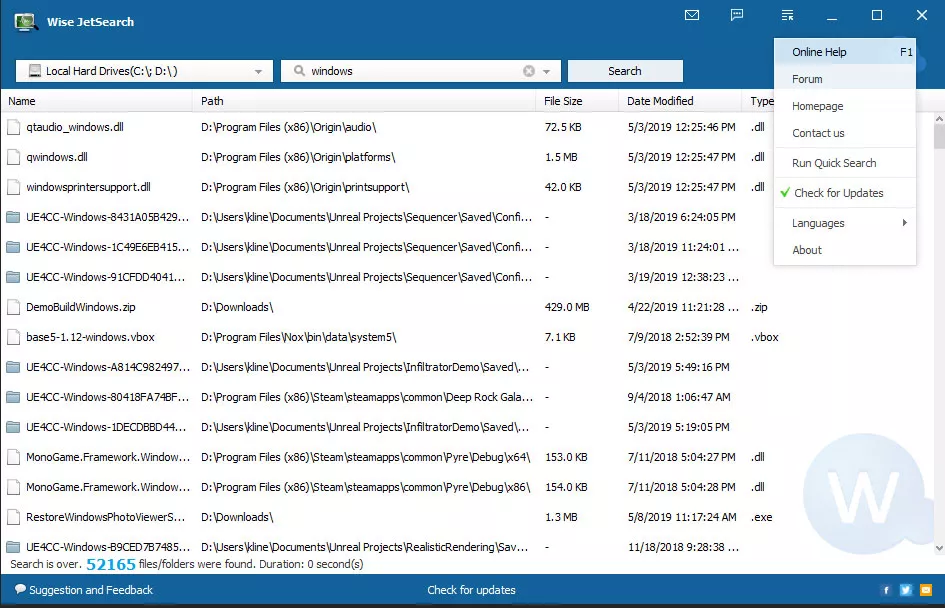Expand the search history dropdown arrow
Viewport: 945px width, 608px height.
pyautogui.click(x=547, y=71)
